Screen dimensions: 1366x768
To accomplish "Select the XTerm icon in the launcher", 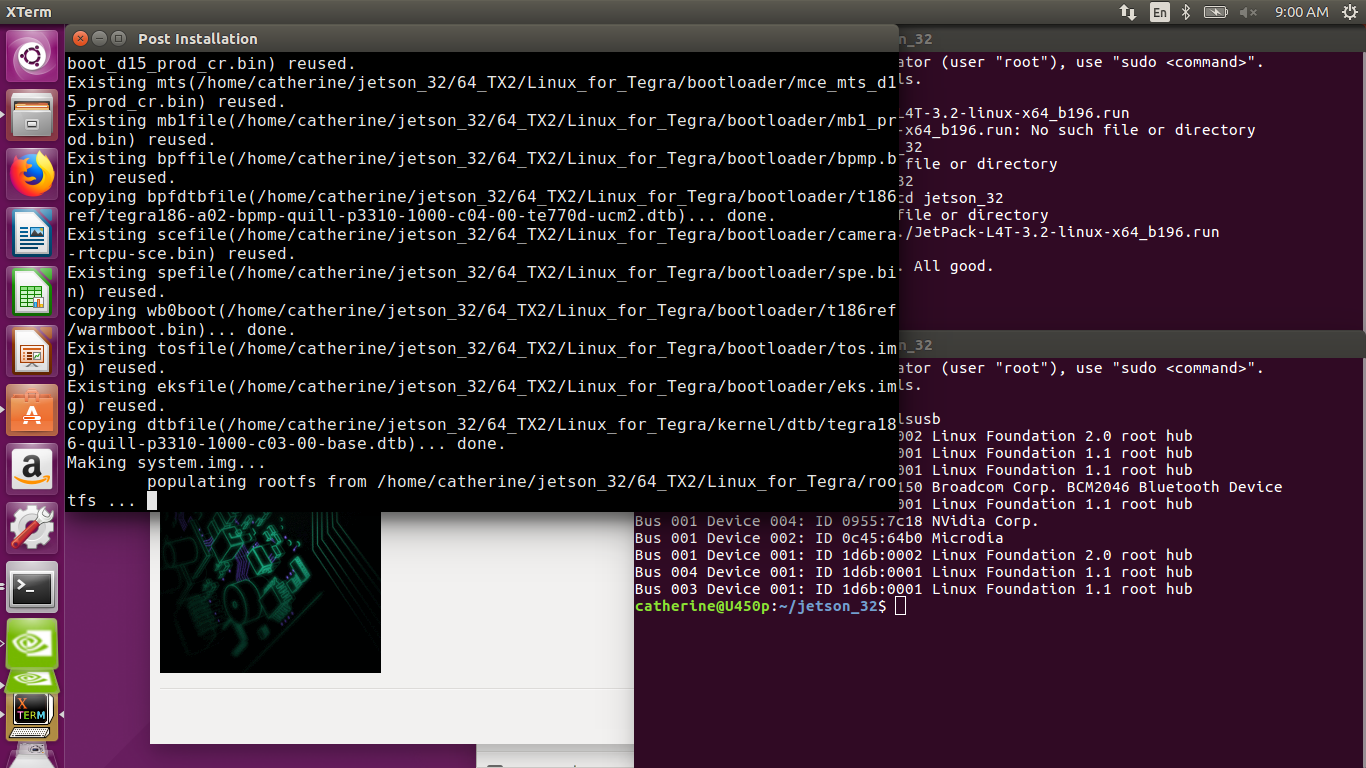I will click(x=31, y=712).
